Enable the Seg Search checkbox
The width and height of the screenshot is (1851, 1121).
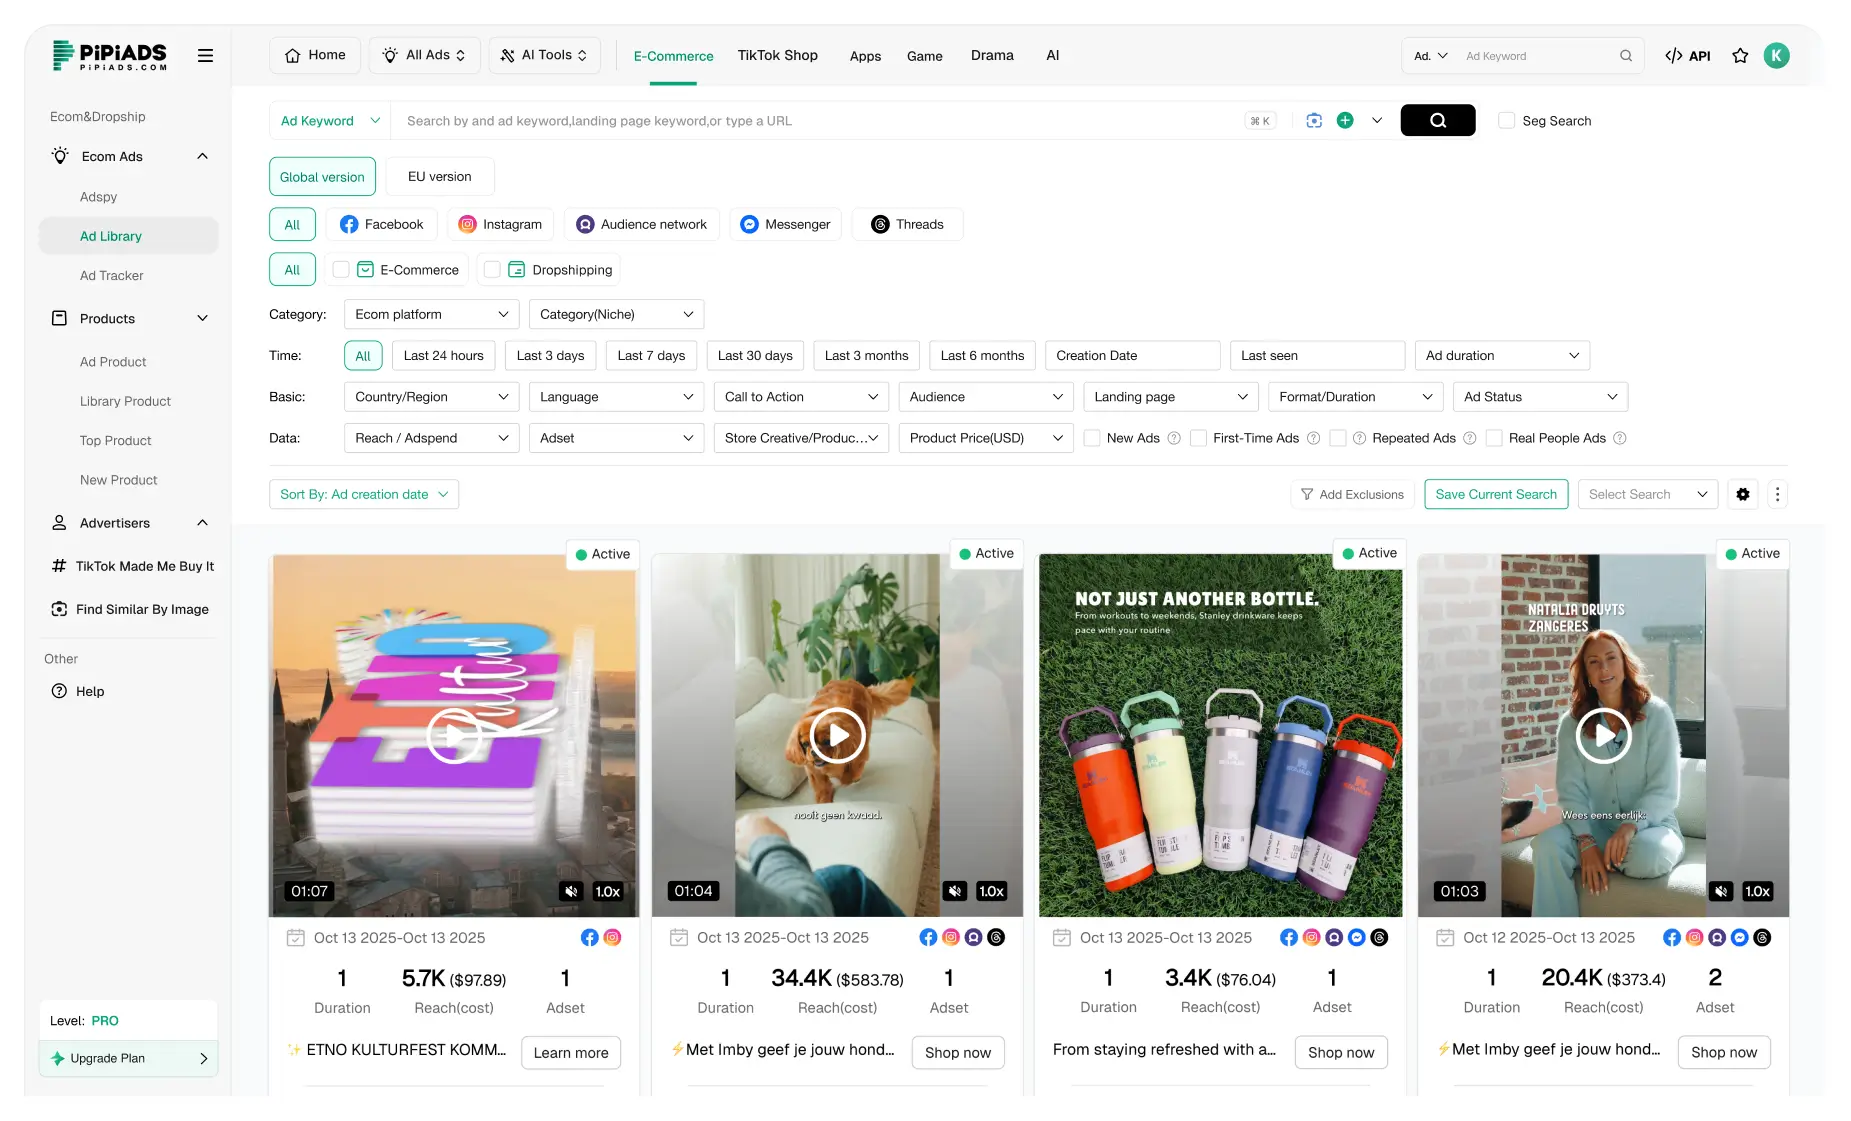click(x=1506, y=120)
